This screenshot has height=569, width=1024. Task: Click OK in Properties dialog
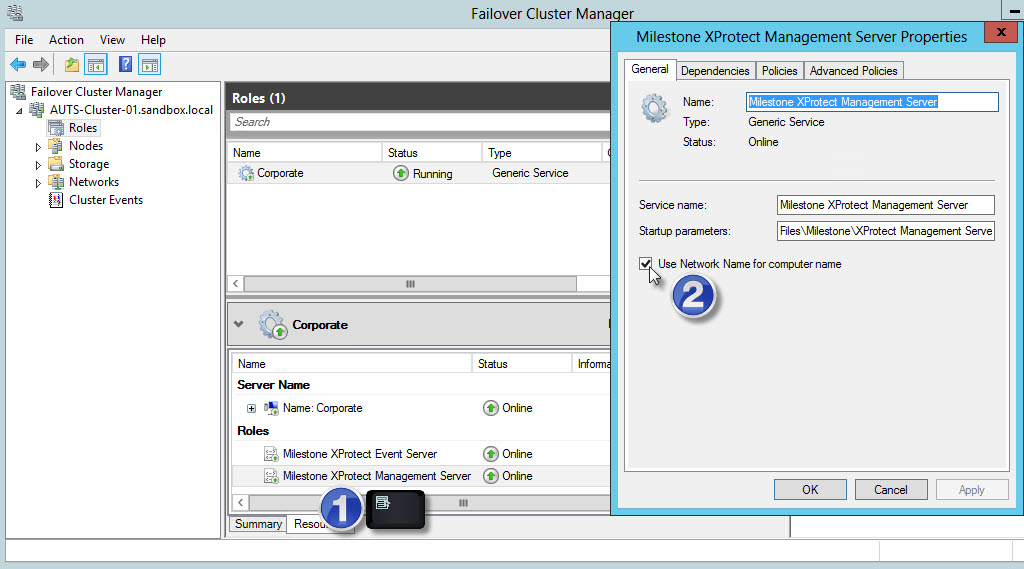[x=810, y=489]
